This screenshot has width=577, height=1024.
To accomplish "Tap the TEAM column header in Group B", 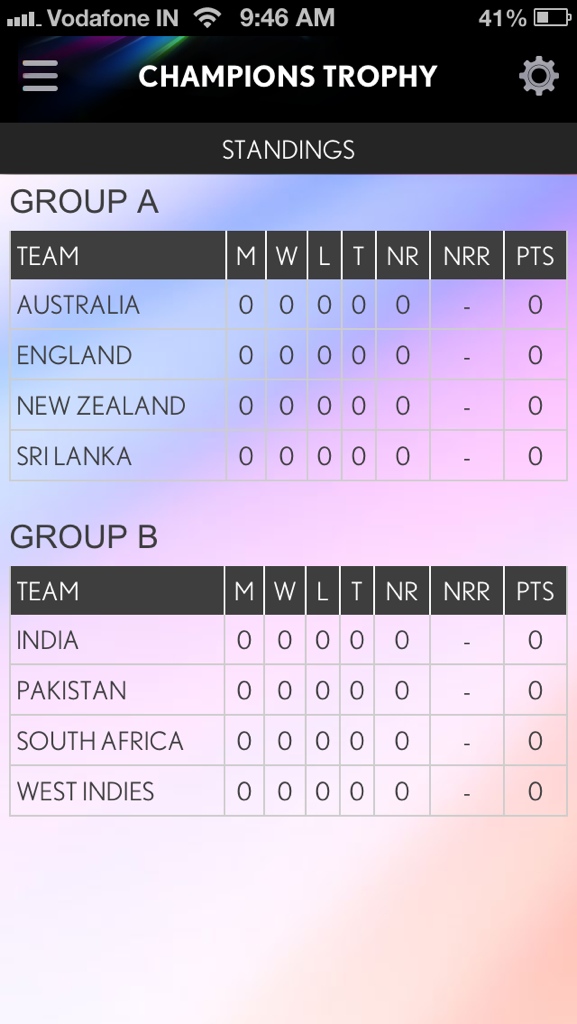I will pyautogui.click(x=117, y=591).
